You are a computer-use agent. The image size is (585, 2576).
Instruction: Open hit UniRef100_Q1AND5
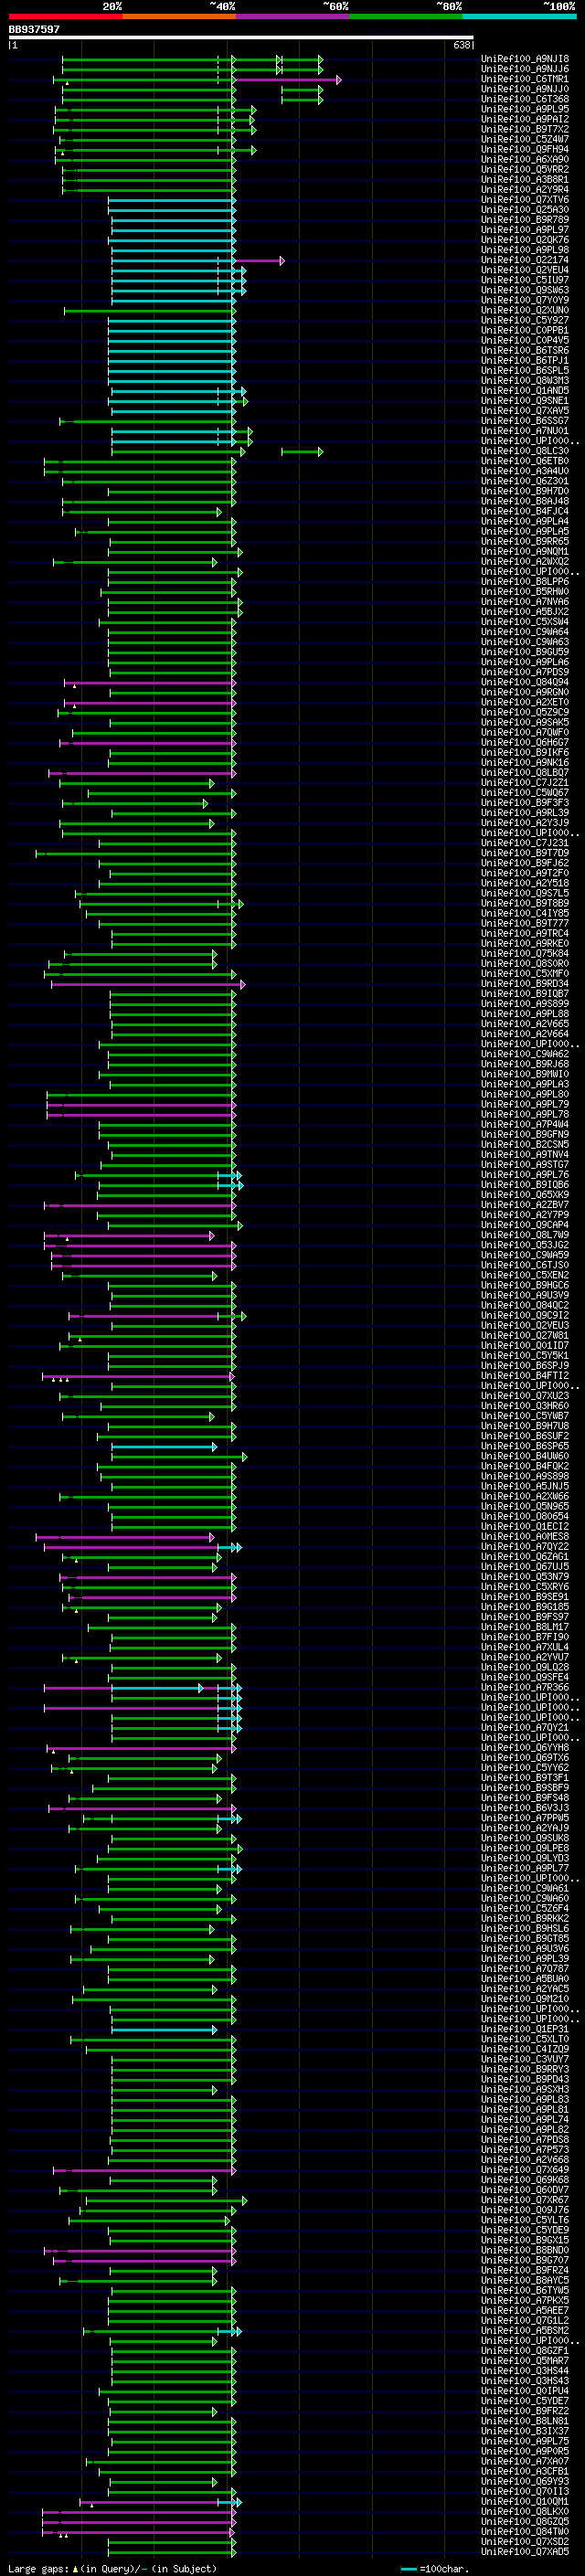[x=525, y=391]
